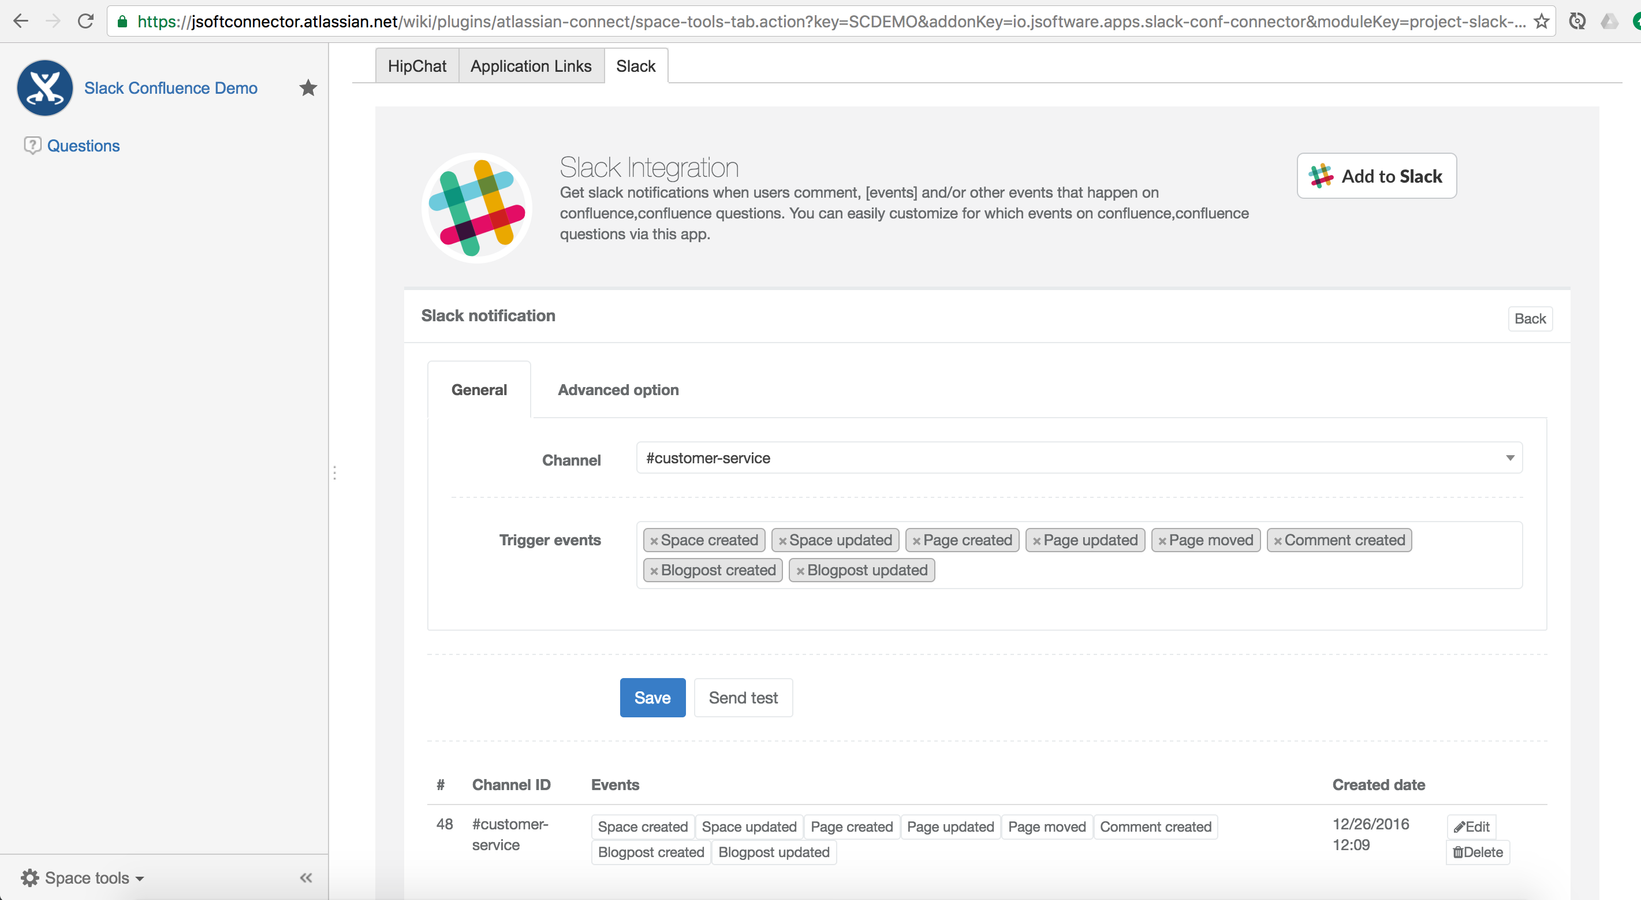Viewport: 1641px width, 900px height.
Task: Click the Comment created label in table row
Action: tap(1156, 827)
